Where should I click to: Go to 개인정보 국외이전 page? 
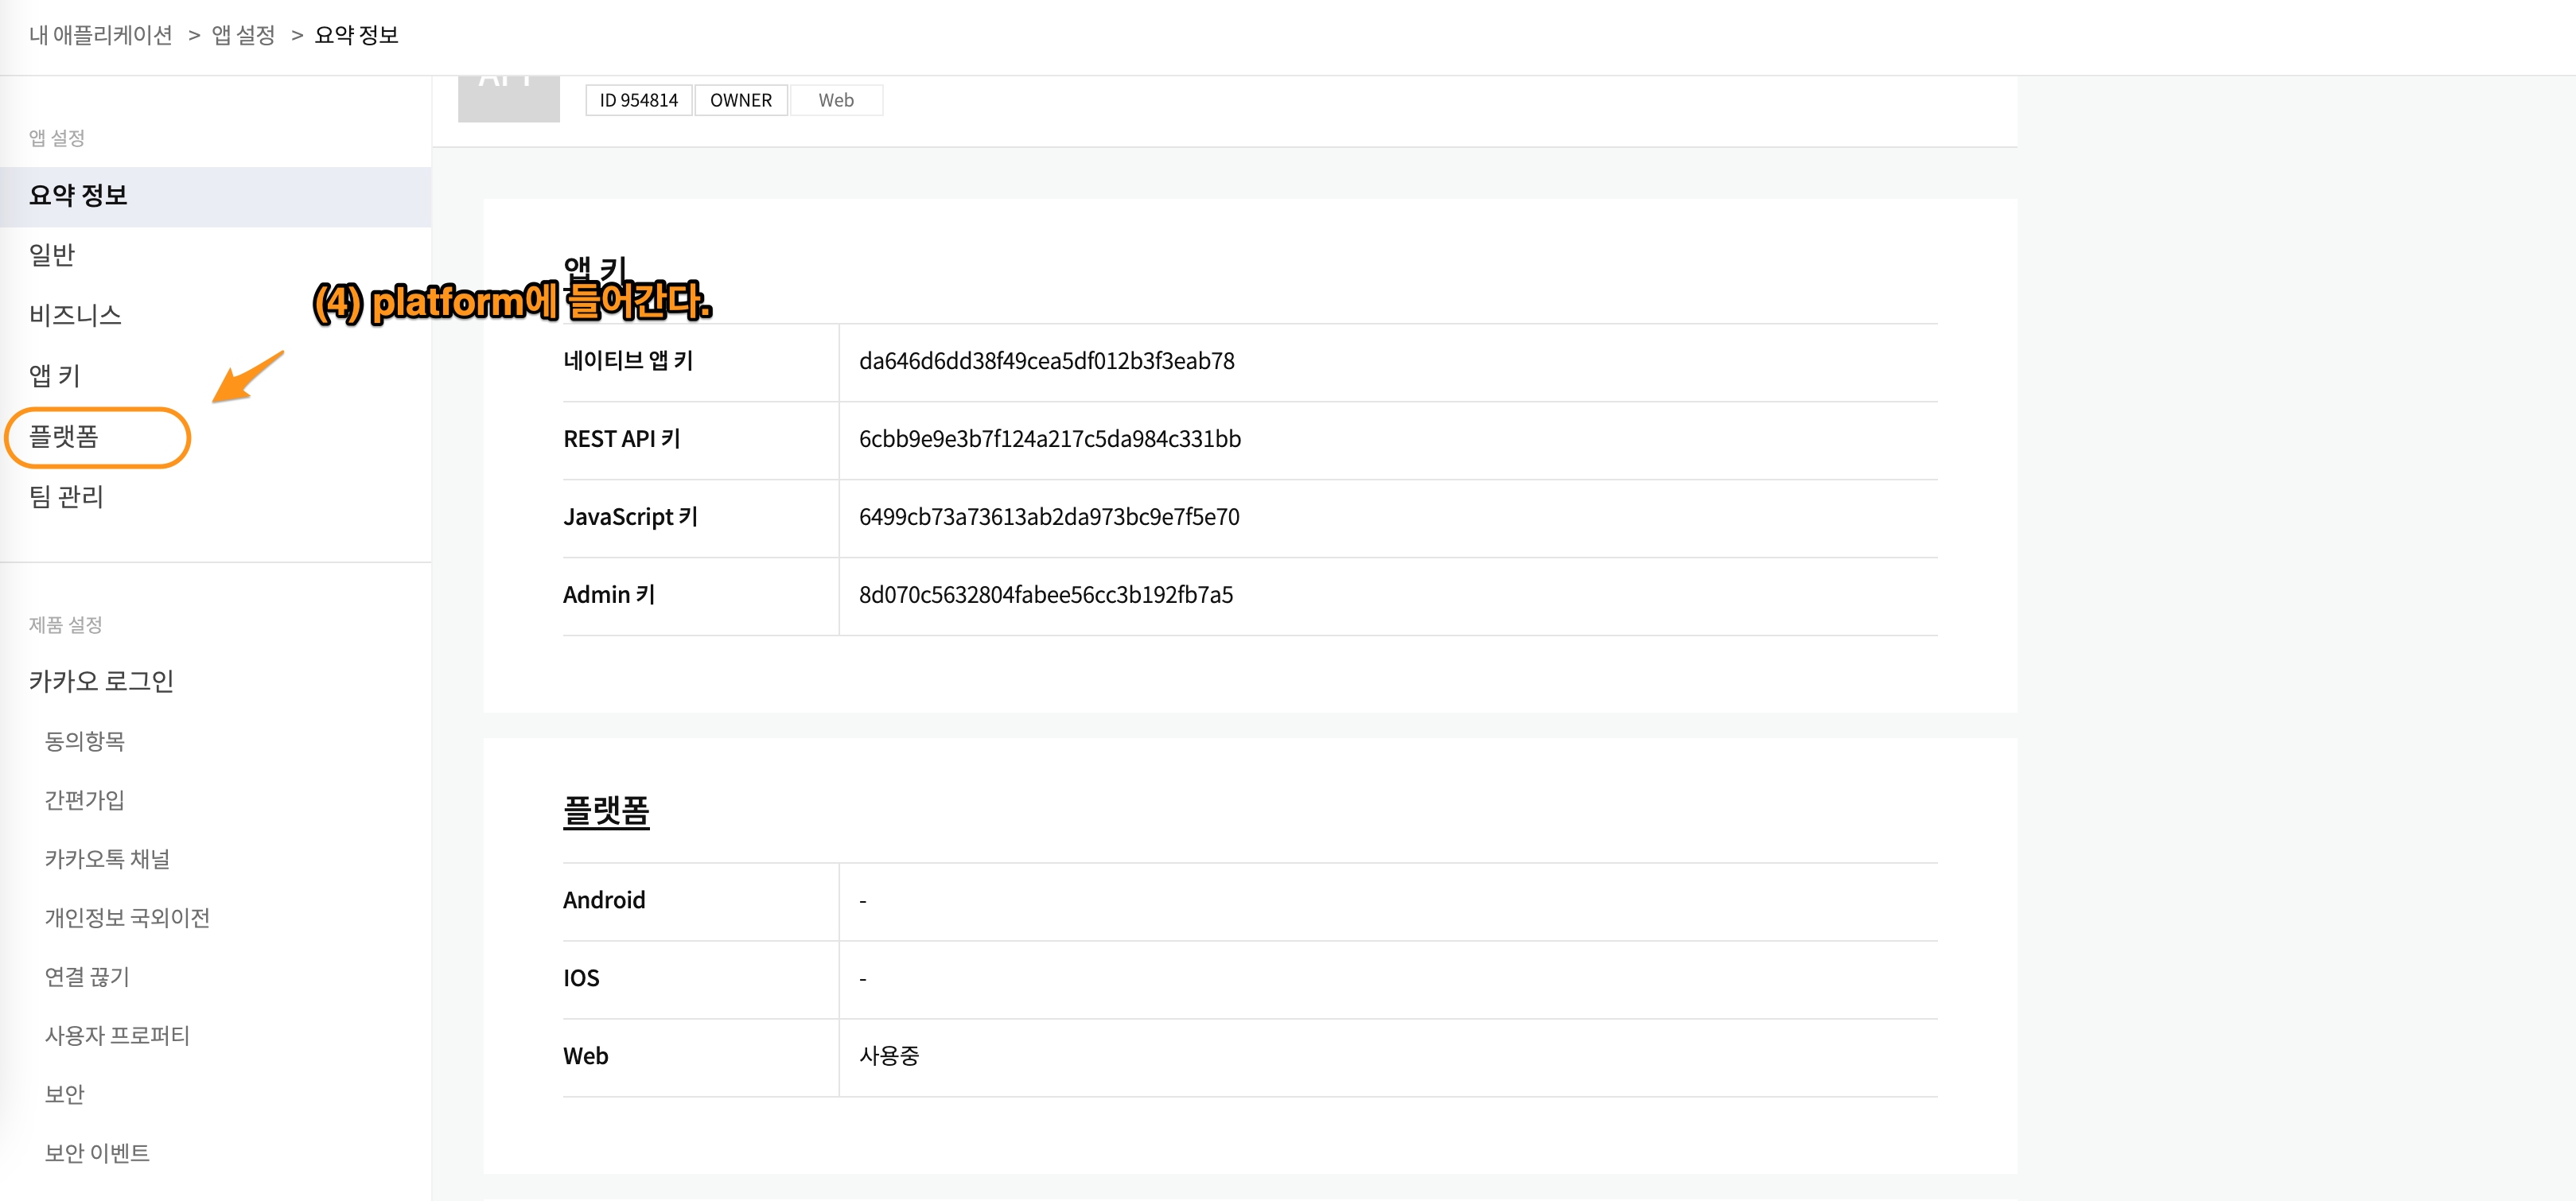click(127, 918)
